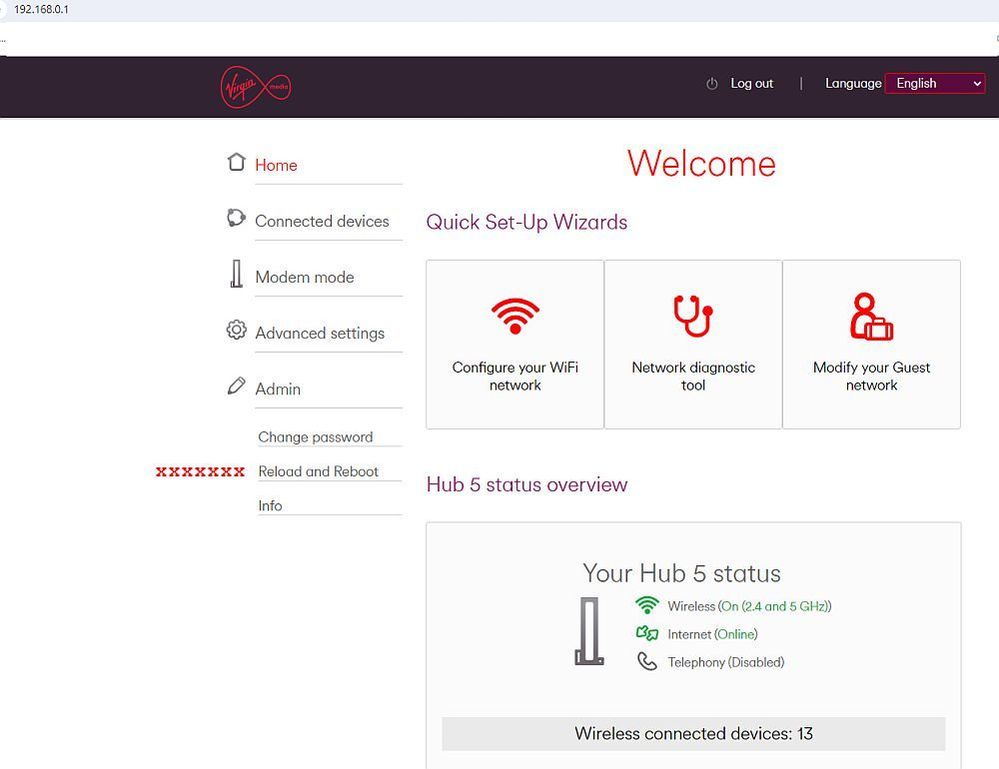Expand the Advanced settings menu
The height and width of the screenshot is (769, 999).
[320, 333]
